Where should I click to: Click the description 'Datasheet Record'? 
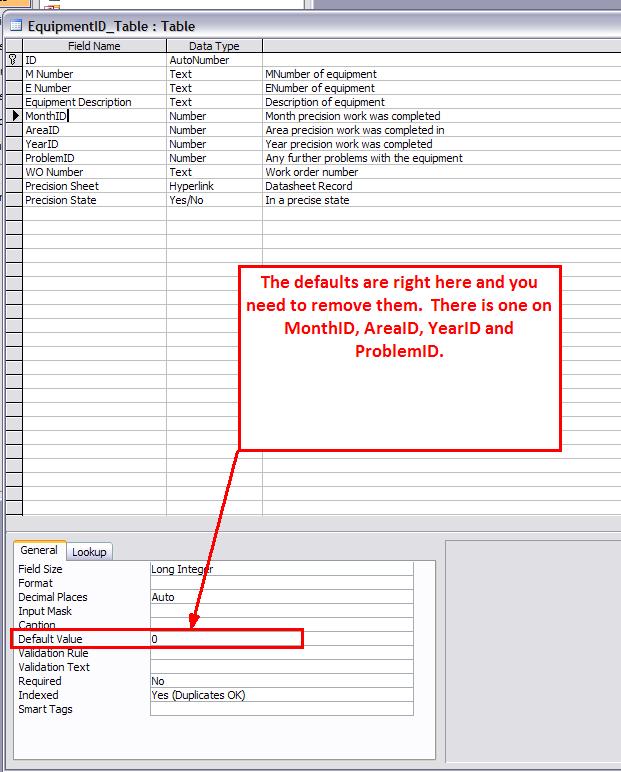tap(309, 186)
